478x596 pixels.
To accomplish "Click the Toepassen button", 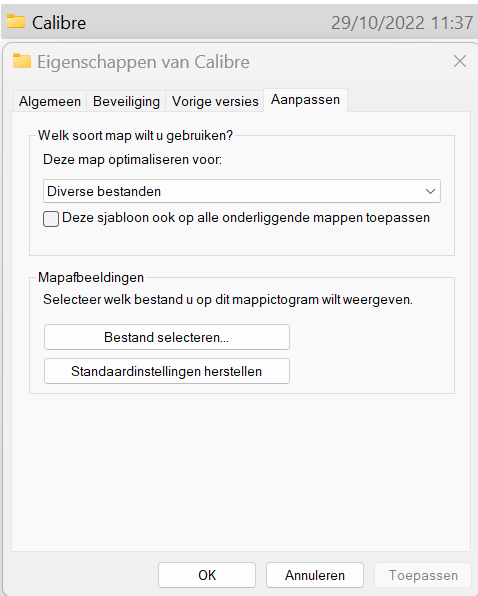I will pos(423,575).
